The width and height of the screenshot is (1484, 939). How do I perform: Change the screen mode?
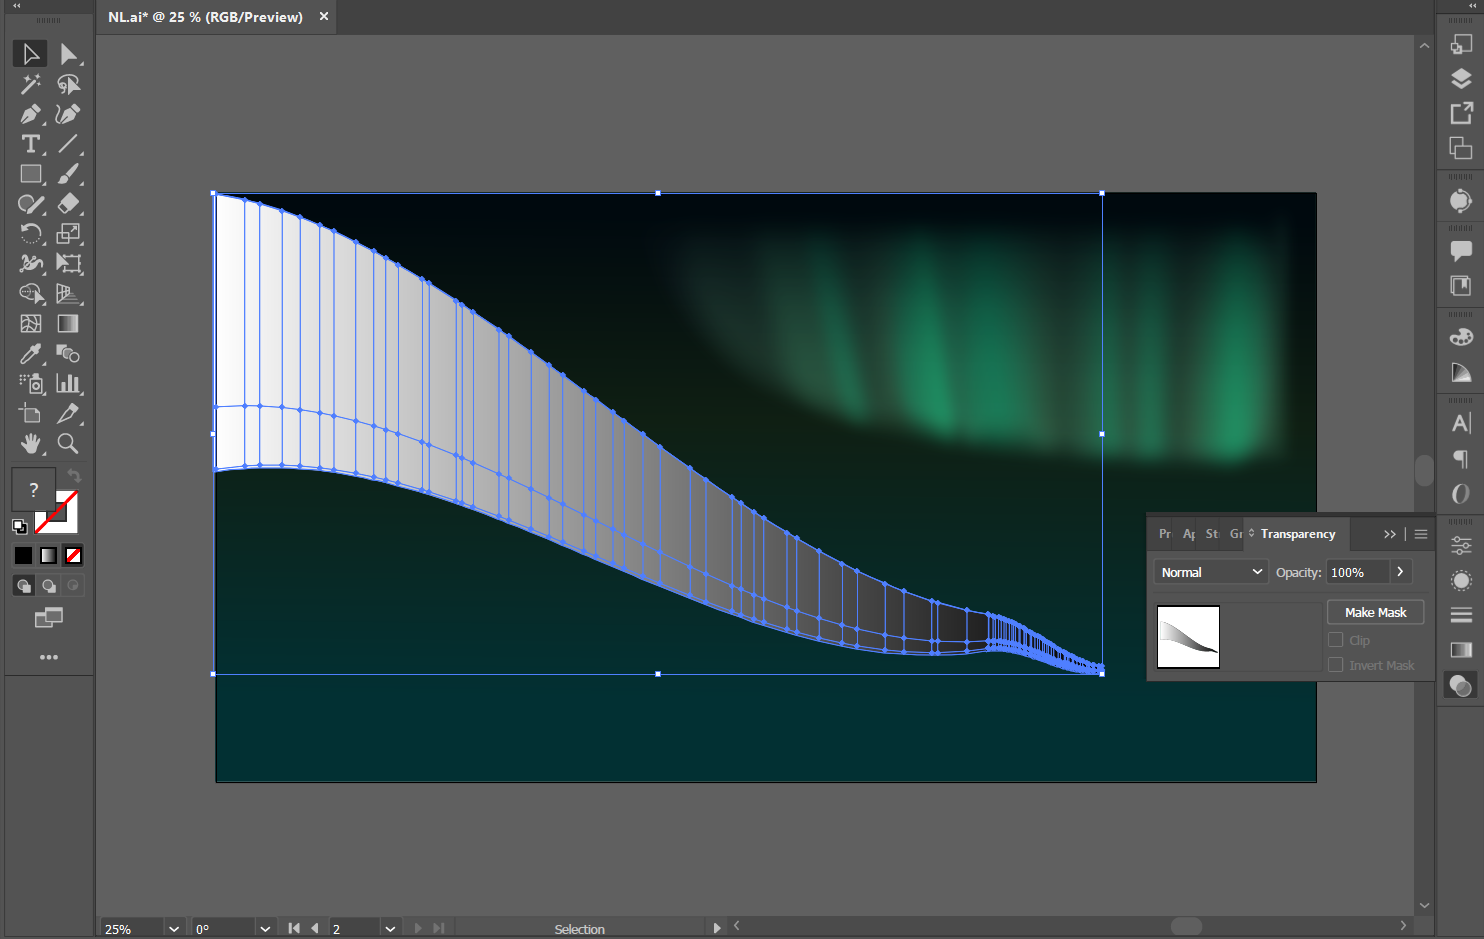[48, 618]
